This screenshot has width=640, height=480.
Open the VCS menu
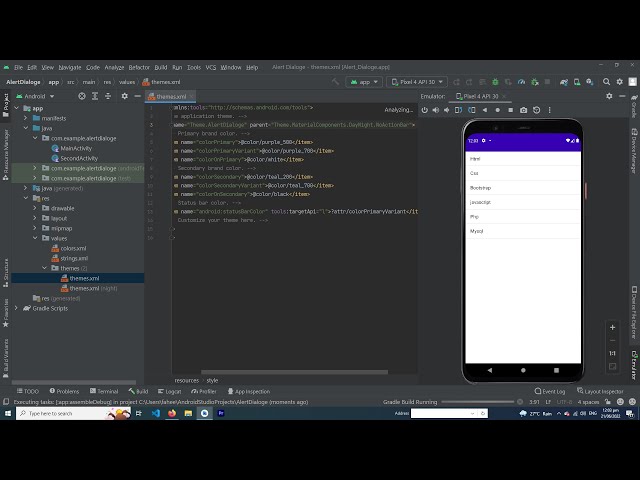tap(211, 67)
